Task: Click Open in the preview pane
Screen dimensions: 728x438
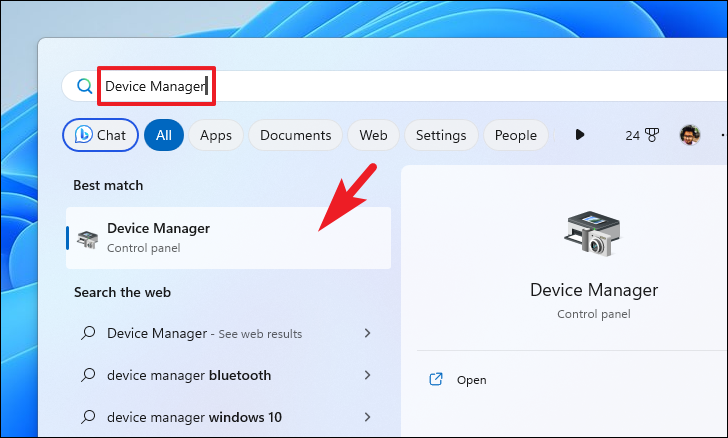Action: 471,380
